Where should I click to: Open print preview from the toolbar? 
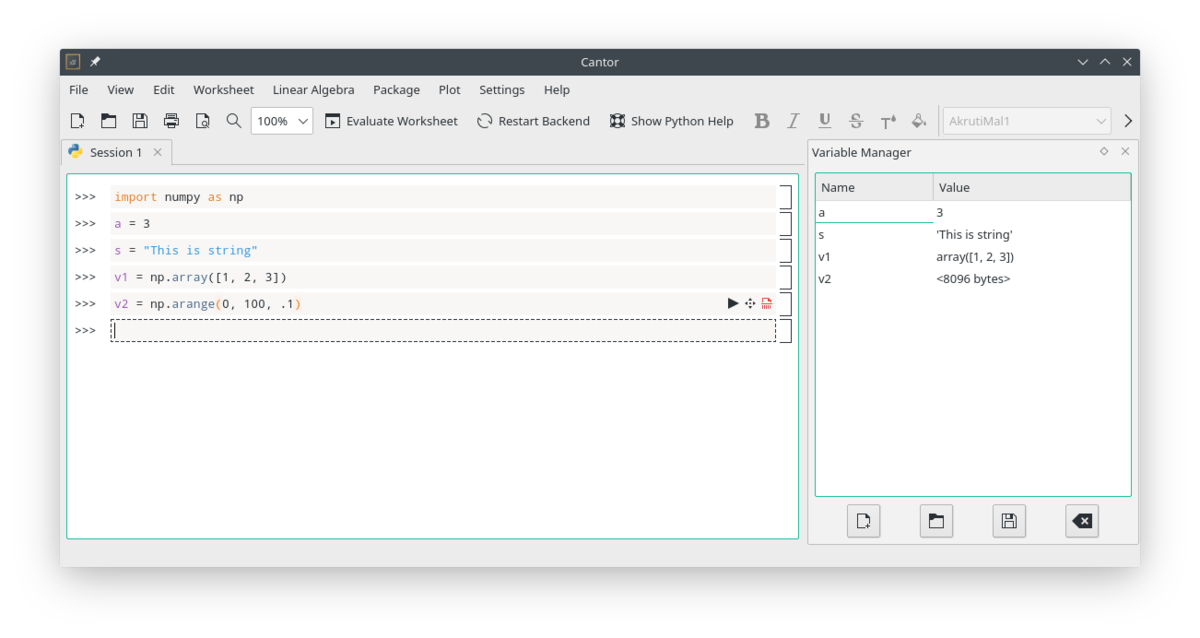(x=202, y=121)
